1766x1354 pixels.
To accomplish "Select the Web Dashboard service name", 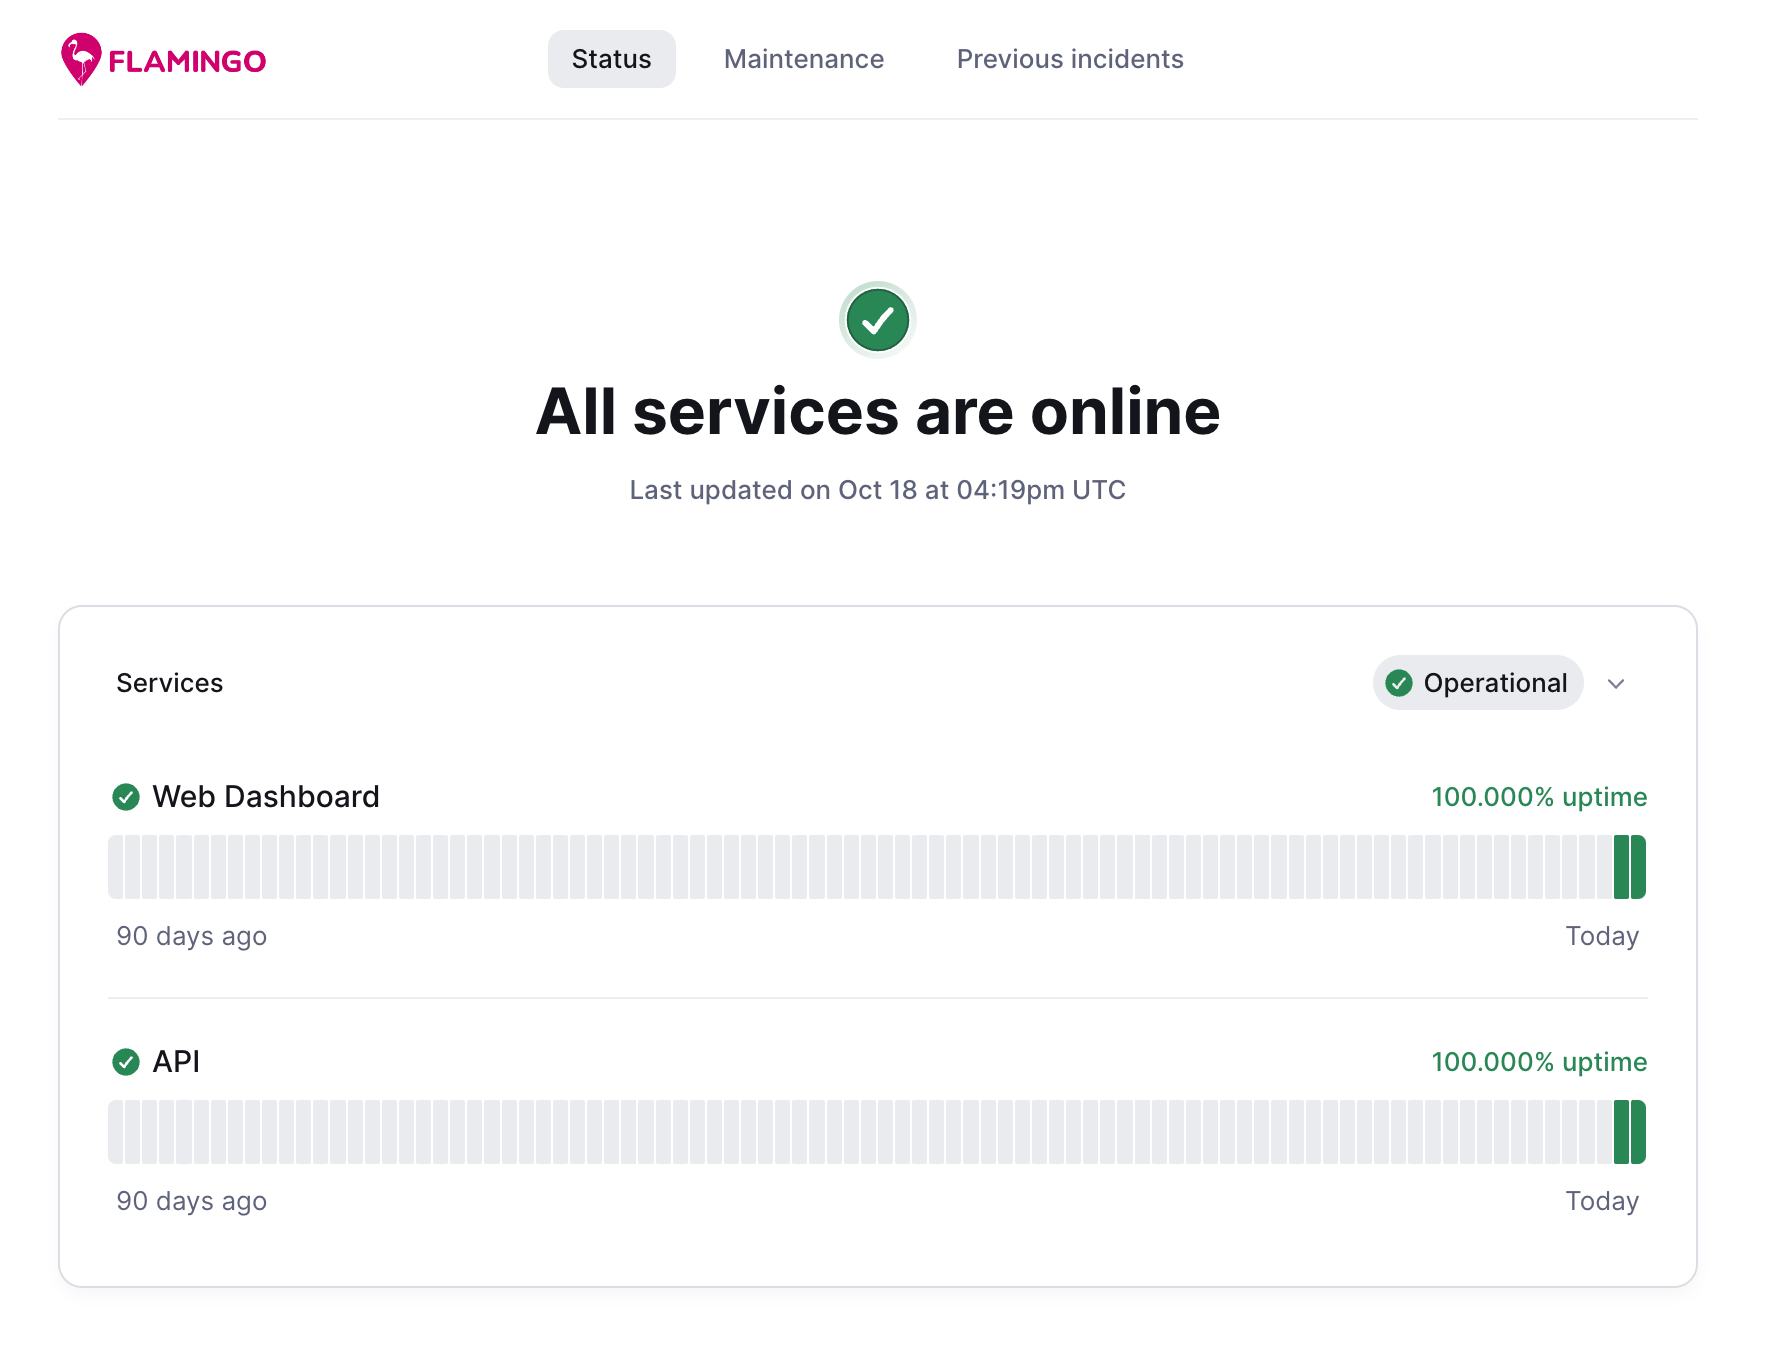I will pyautogui.click(x=265, y=797).
